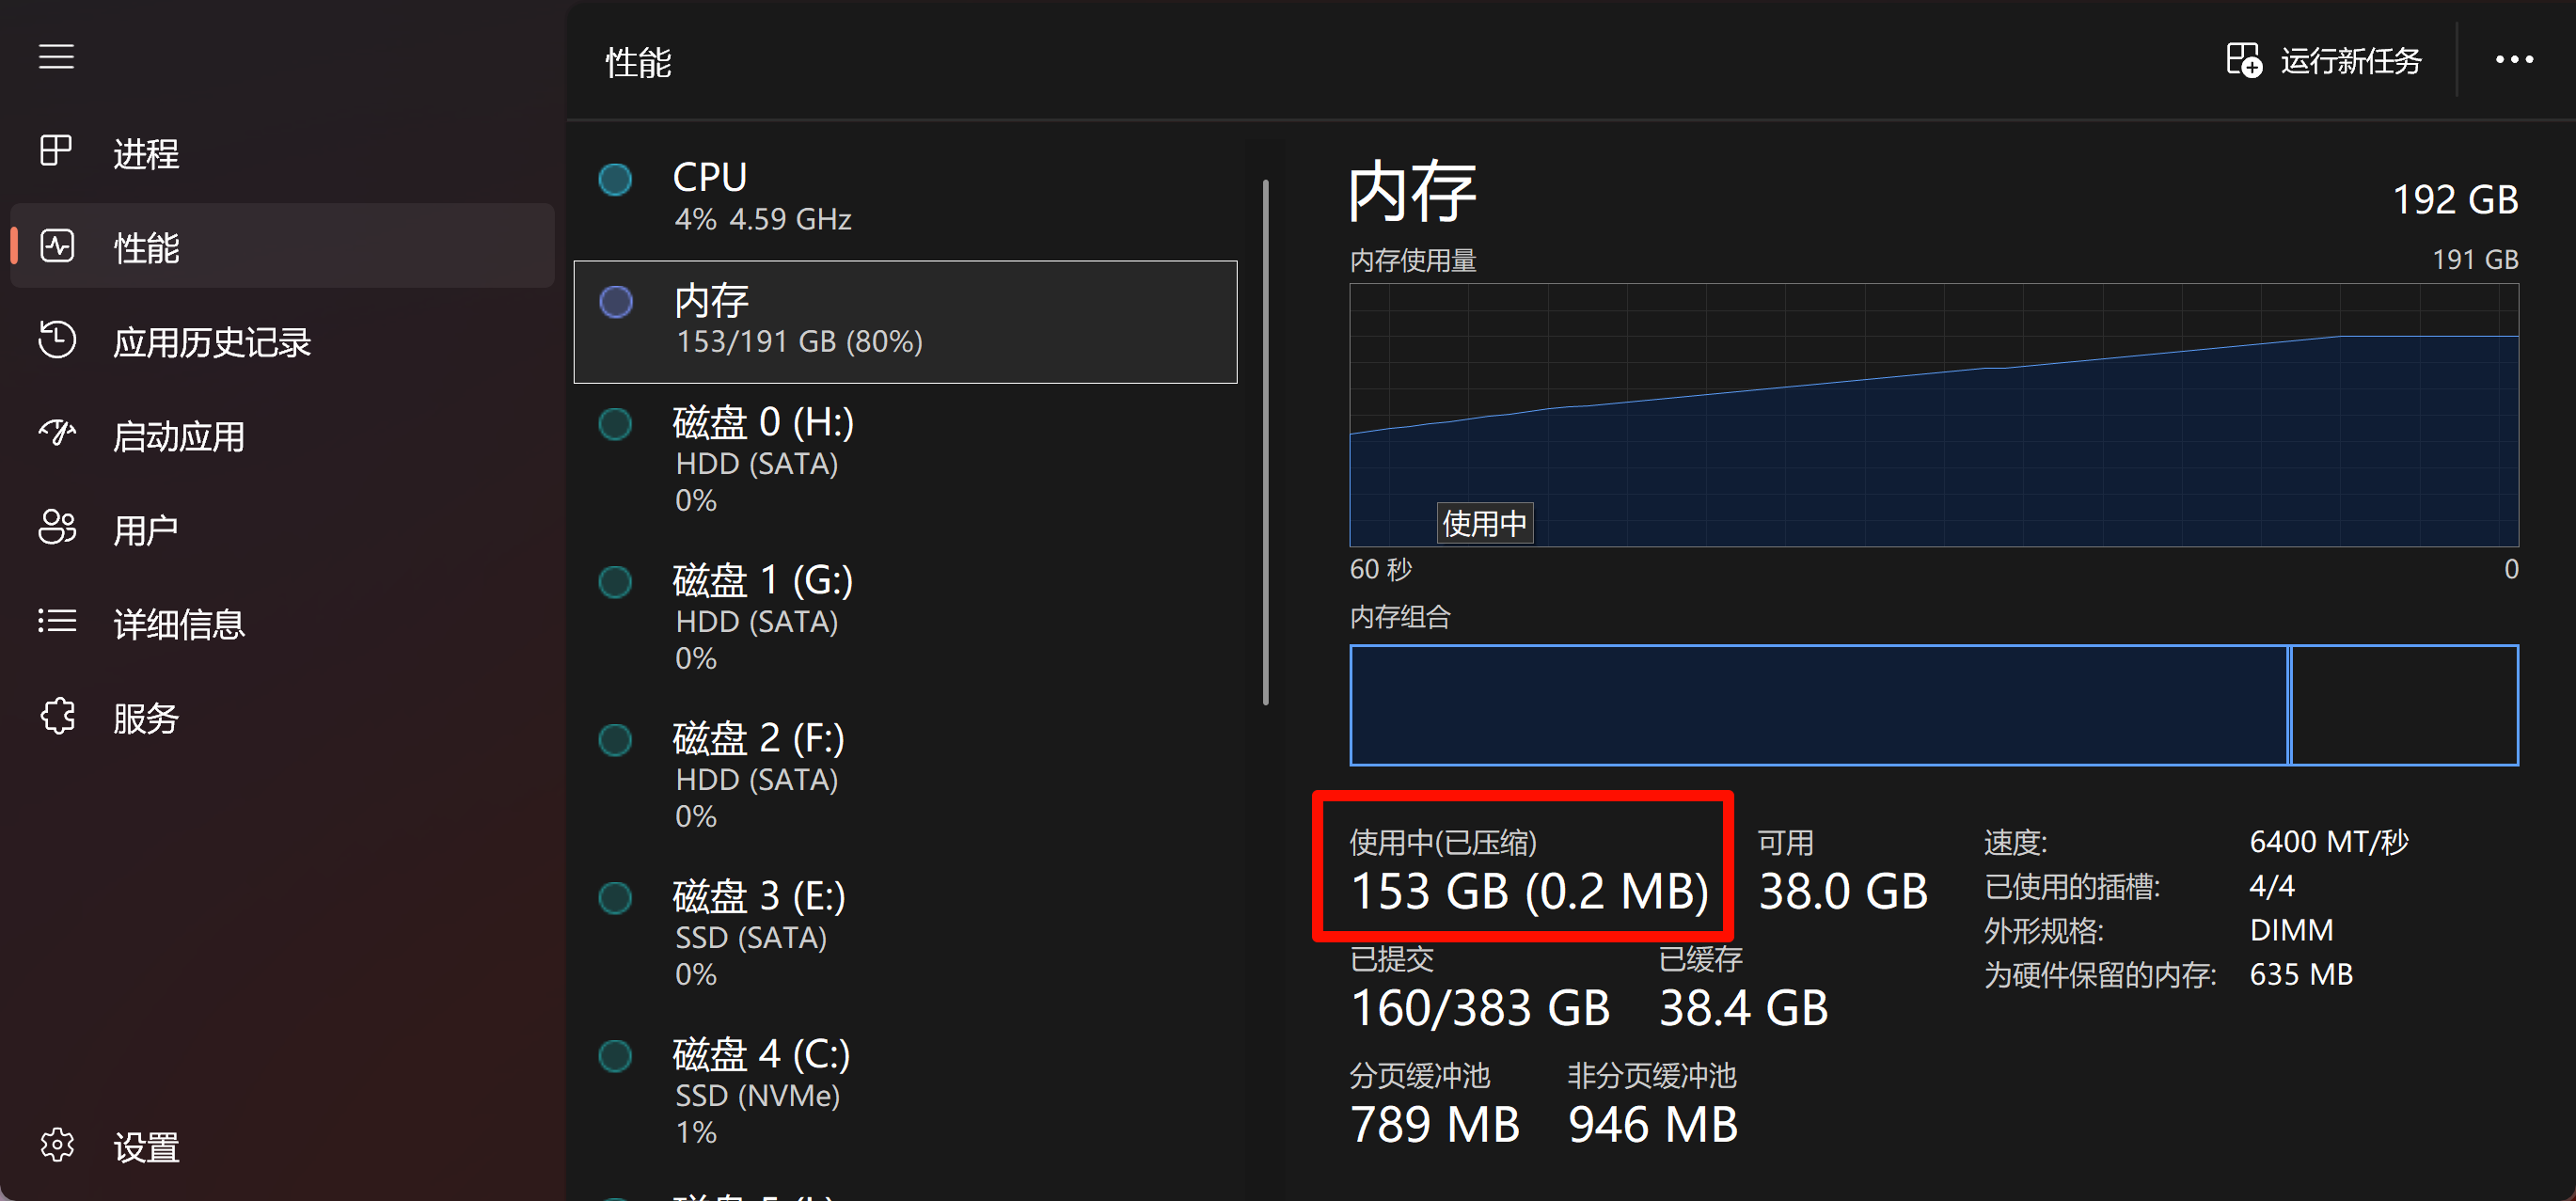This screenshot has width=2576, height=1201.
Task: Open the 用户 (Users) section
Action: (57, 528)
